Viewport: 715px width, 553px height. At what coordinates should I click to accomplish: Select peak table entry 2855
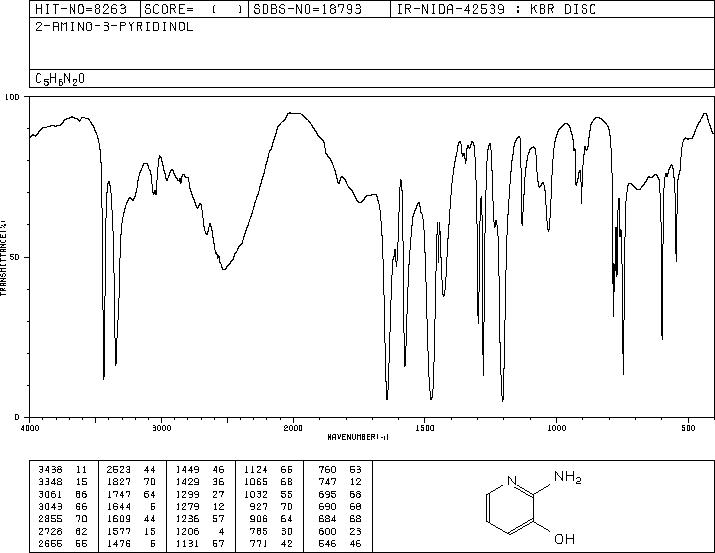(50, 519)
